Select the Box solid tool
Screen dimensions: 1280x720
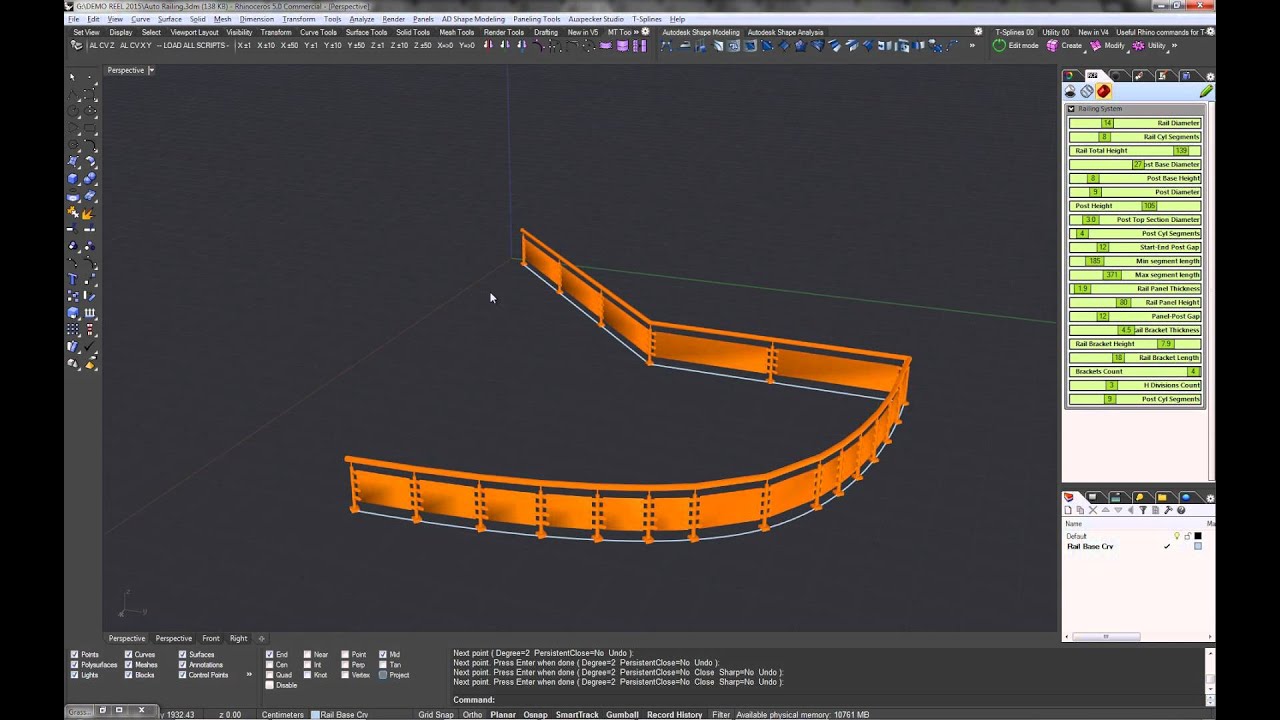click(73, 178)
